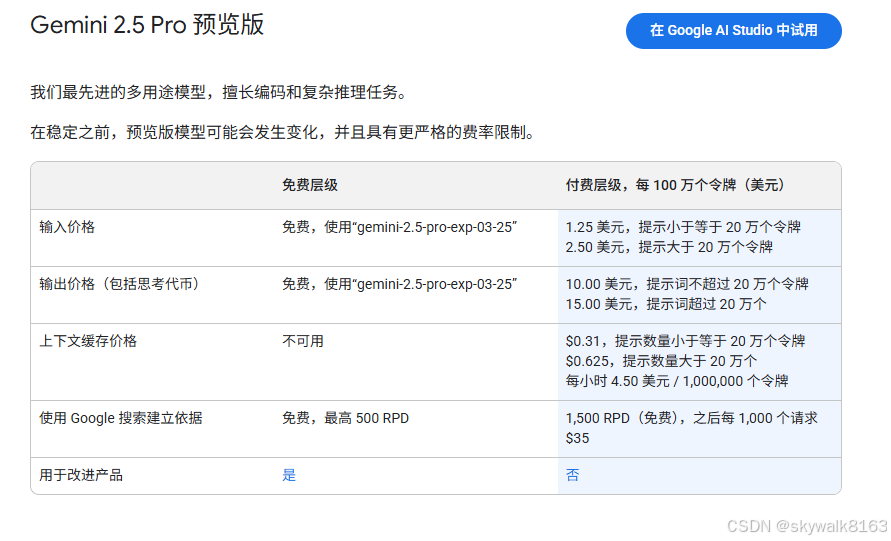The width and height of the screenshot is (891, 541).
Task: Open the 否 link in 用于改进产品 row
Action: [572, 475]
